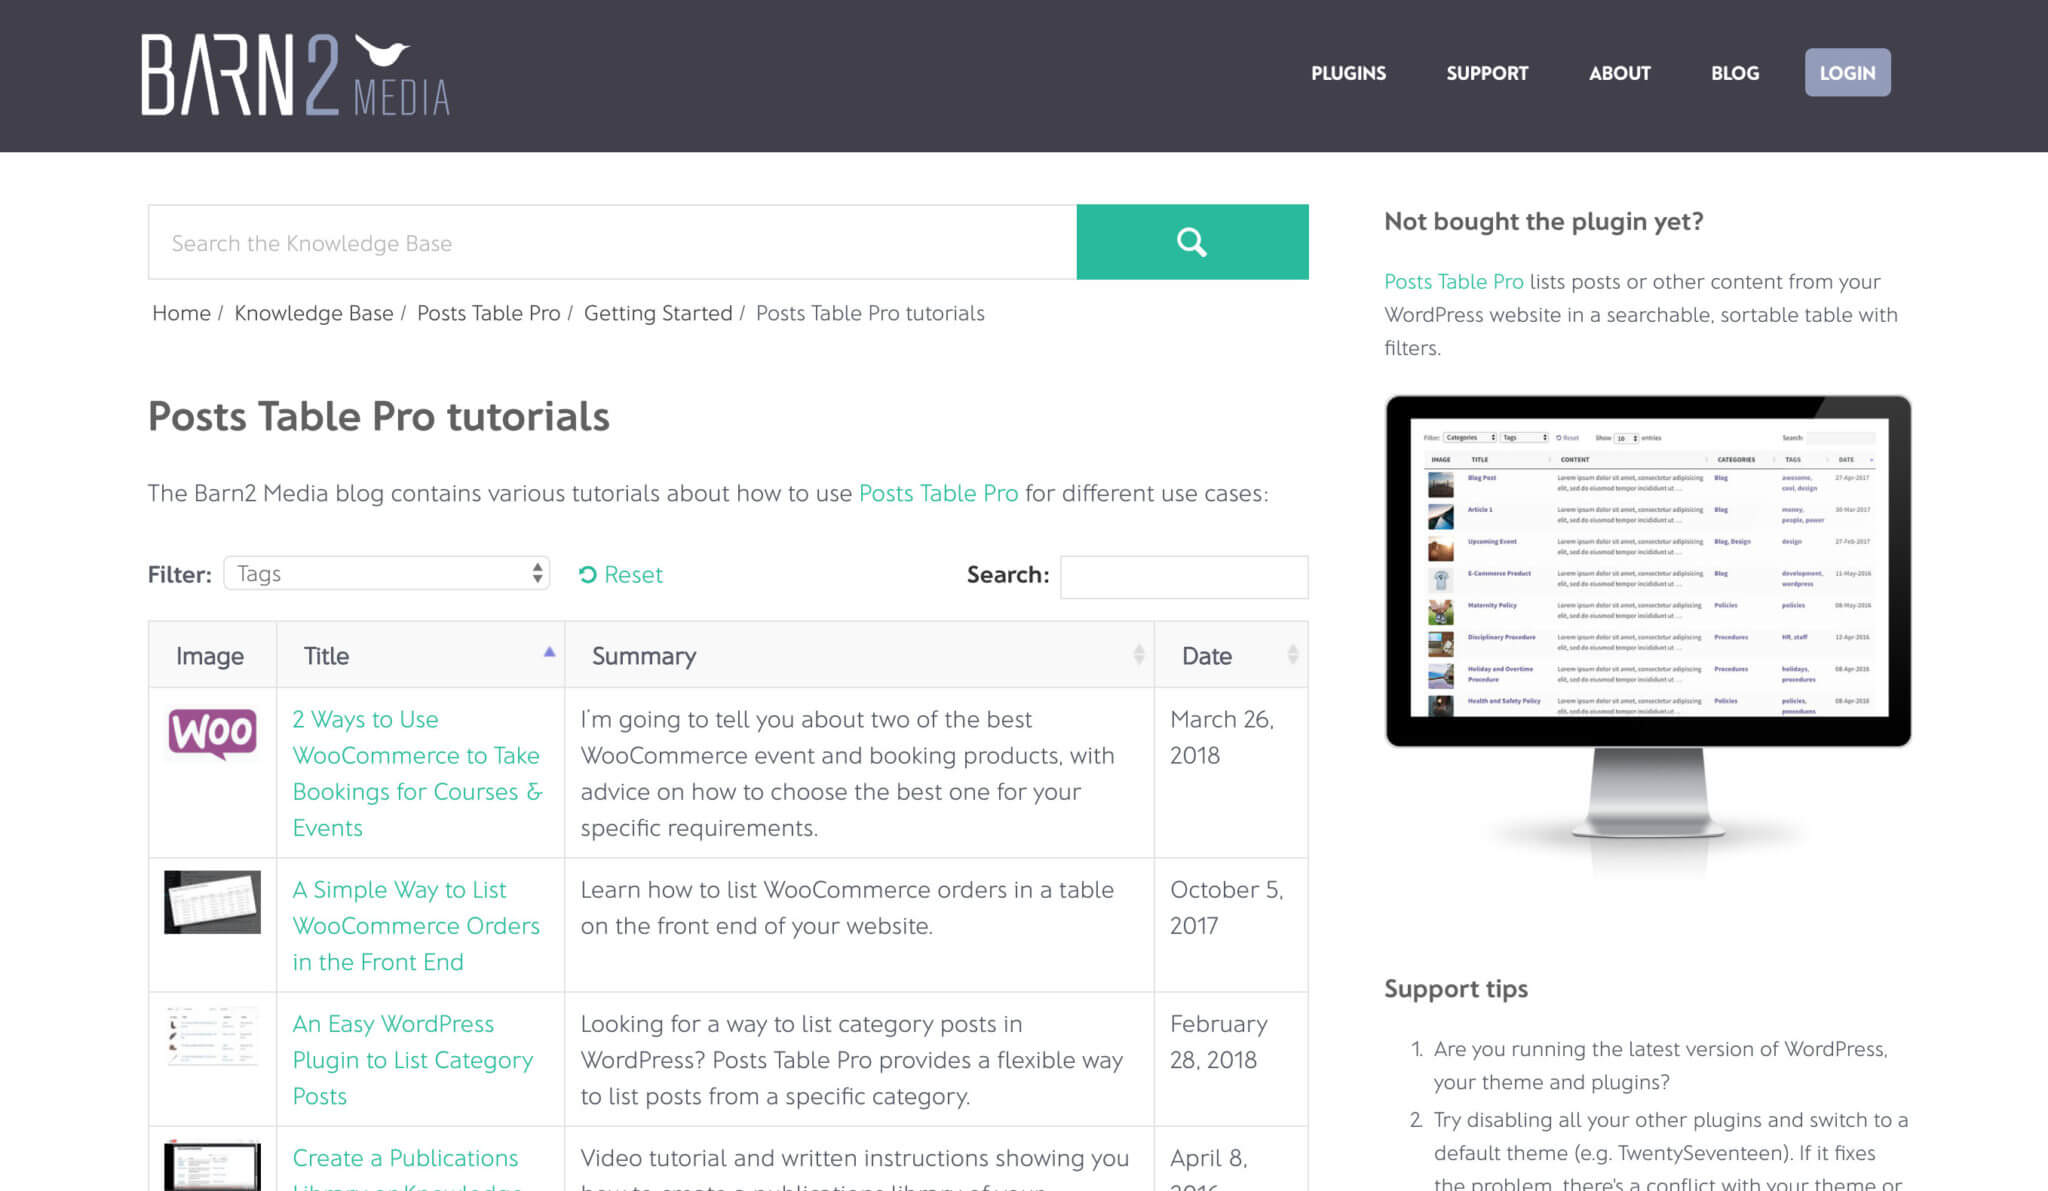Click the Woo logo thumbnail
Image resolution: width=2048 pixels, height=1191 pixels.
(212, 733)
